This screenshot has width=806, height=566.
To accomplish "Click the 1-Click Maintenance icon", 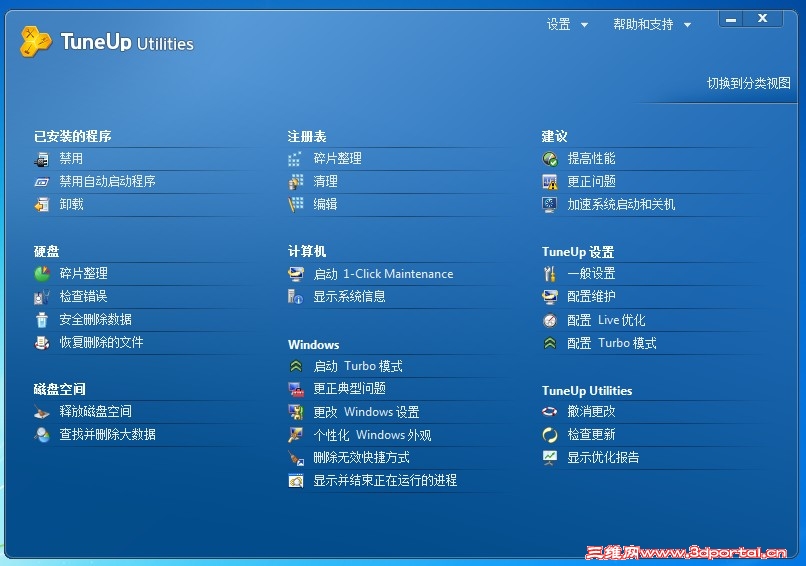I will pos(296,274).
